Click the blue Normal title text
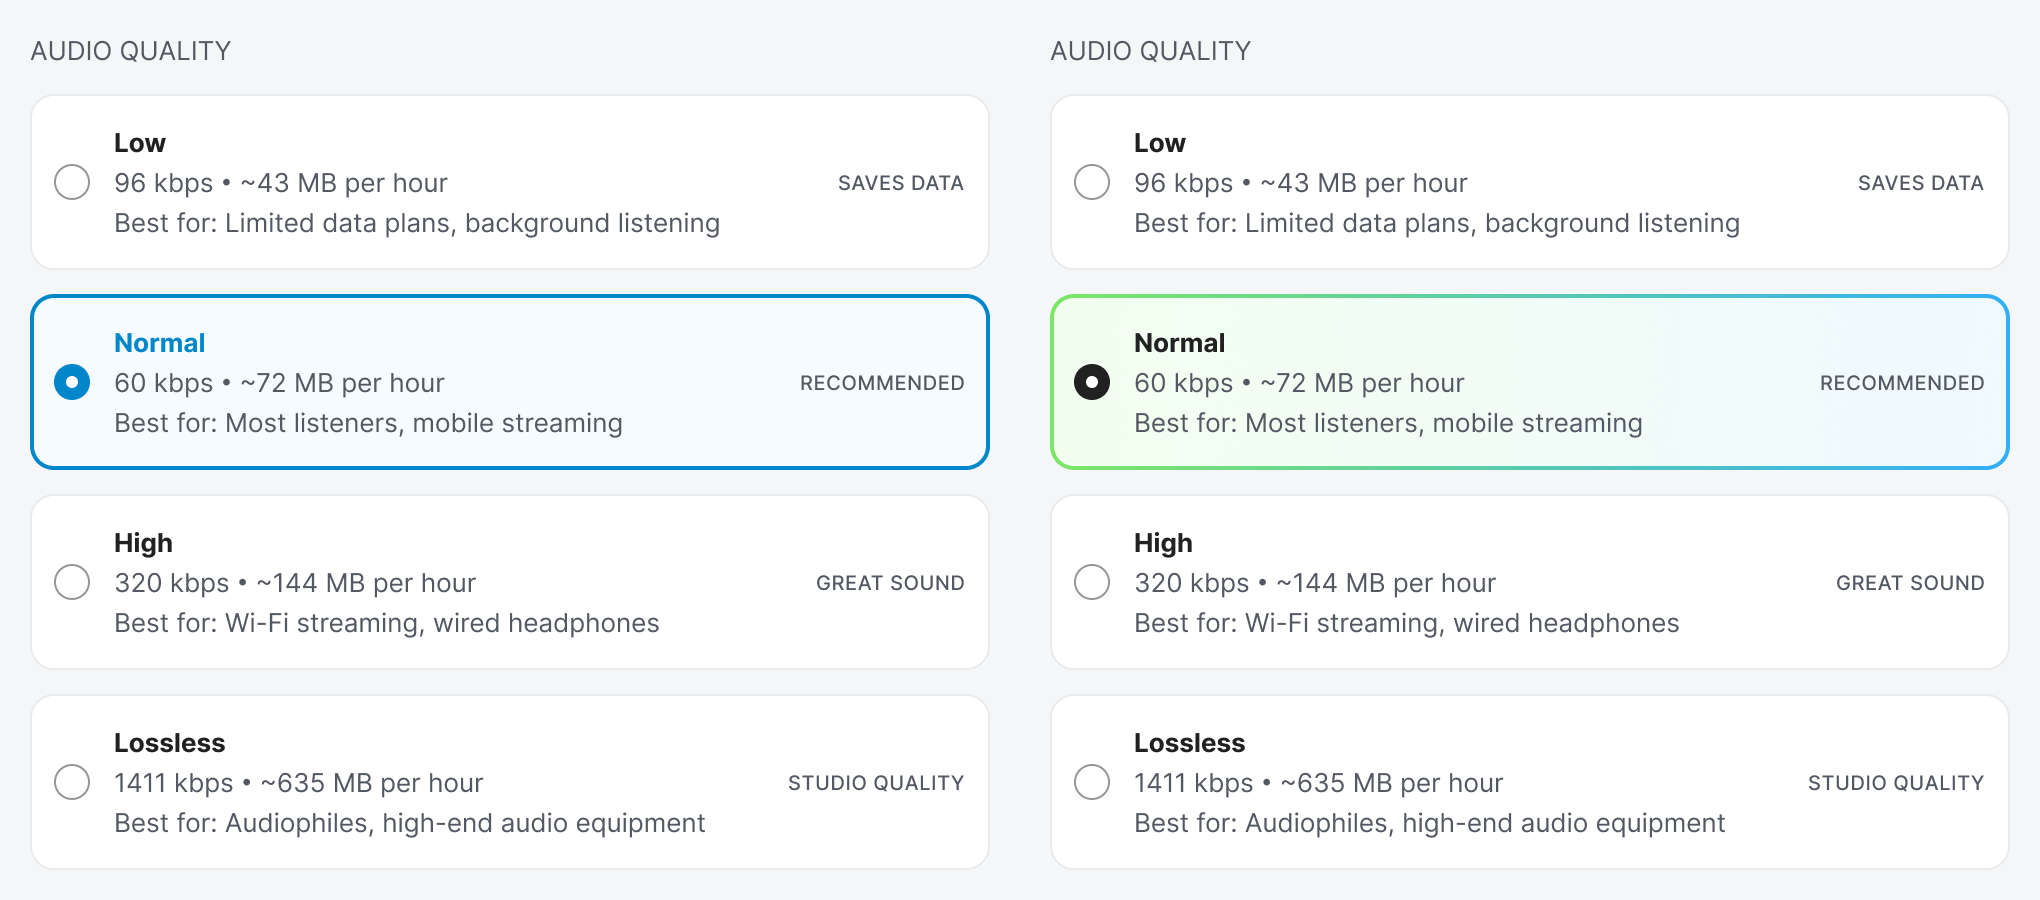This screenshot has height=900, width=2040. coord(160,343)
